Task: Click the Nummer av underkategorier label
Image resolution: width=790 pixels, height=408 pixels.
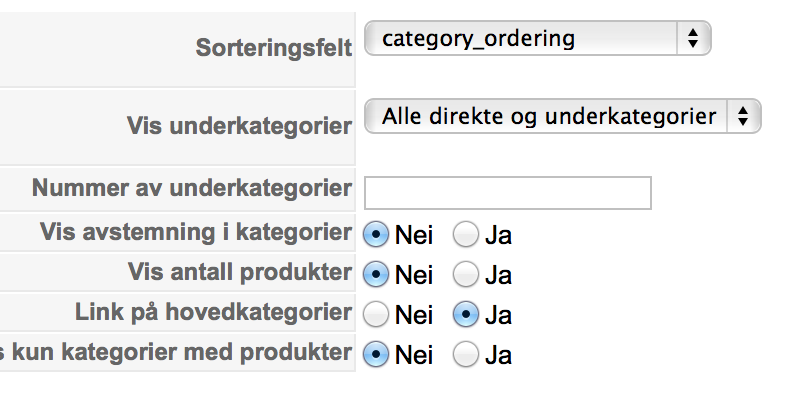Action: [x=192, y=188]
